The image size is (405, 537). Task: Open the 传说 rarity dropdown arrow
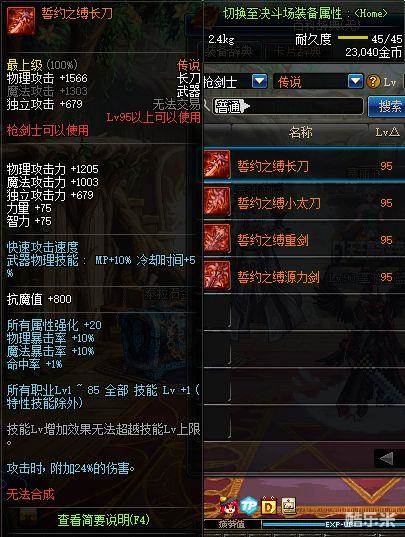(355, 82)
